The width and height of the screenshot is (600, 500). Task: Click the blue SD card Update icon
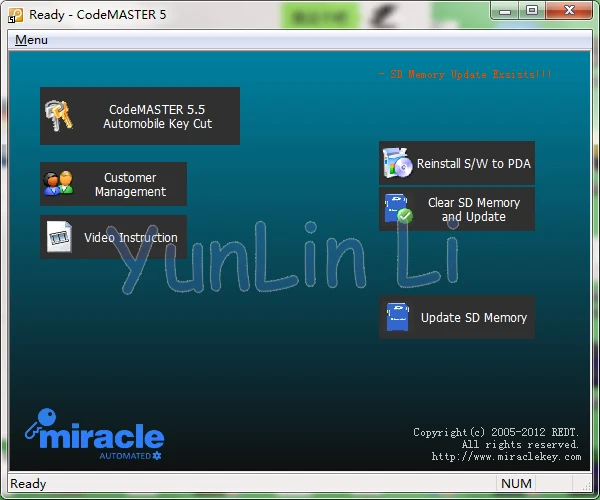point(398,317)
